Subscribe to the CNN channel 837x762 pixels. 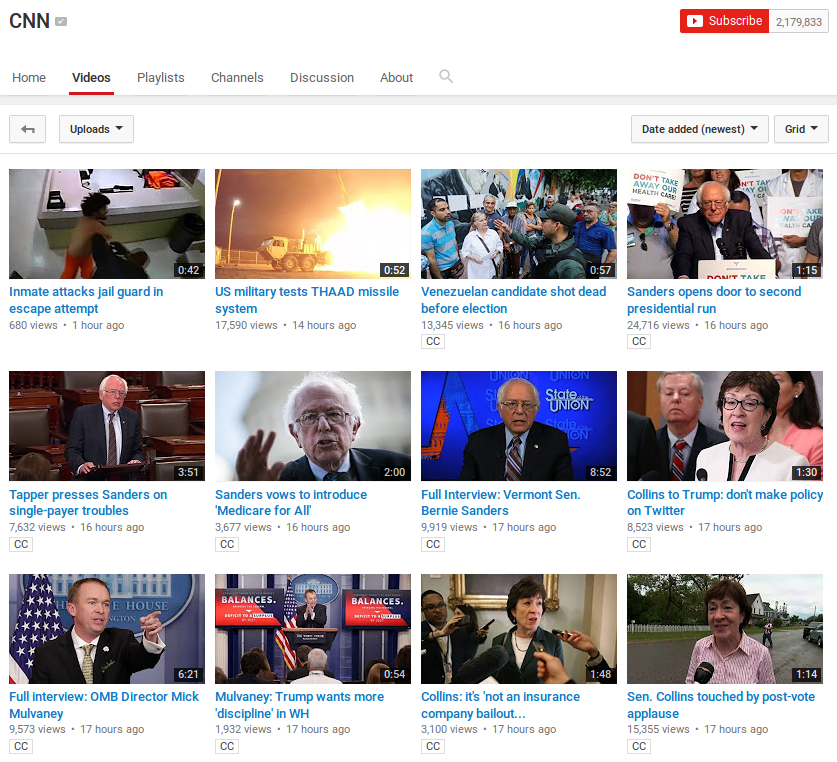(x=724, y=21)
